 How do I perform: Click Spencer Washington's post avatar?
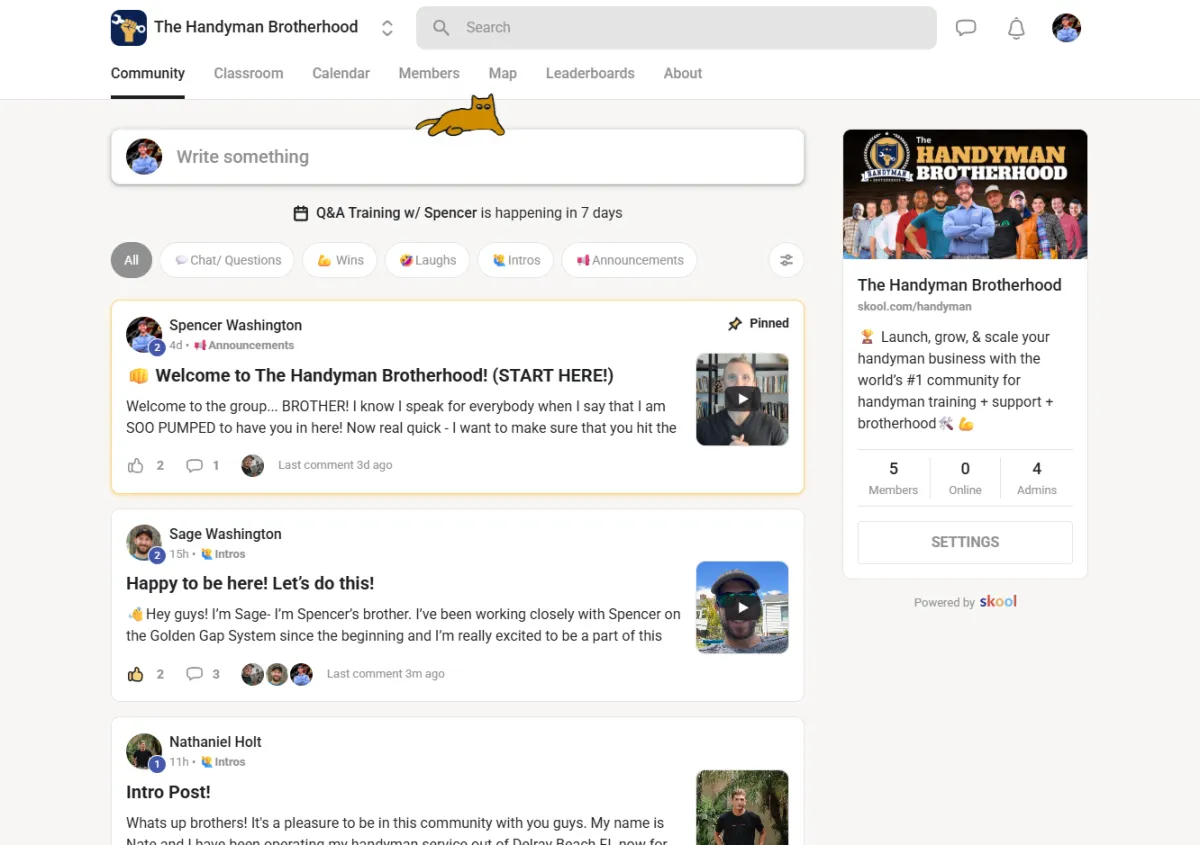(144, 335)
